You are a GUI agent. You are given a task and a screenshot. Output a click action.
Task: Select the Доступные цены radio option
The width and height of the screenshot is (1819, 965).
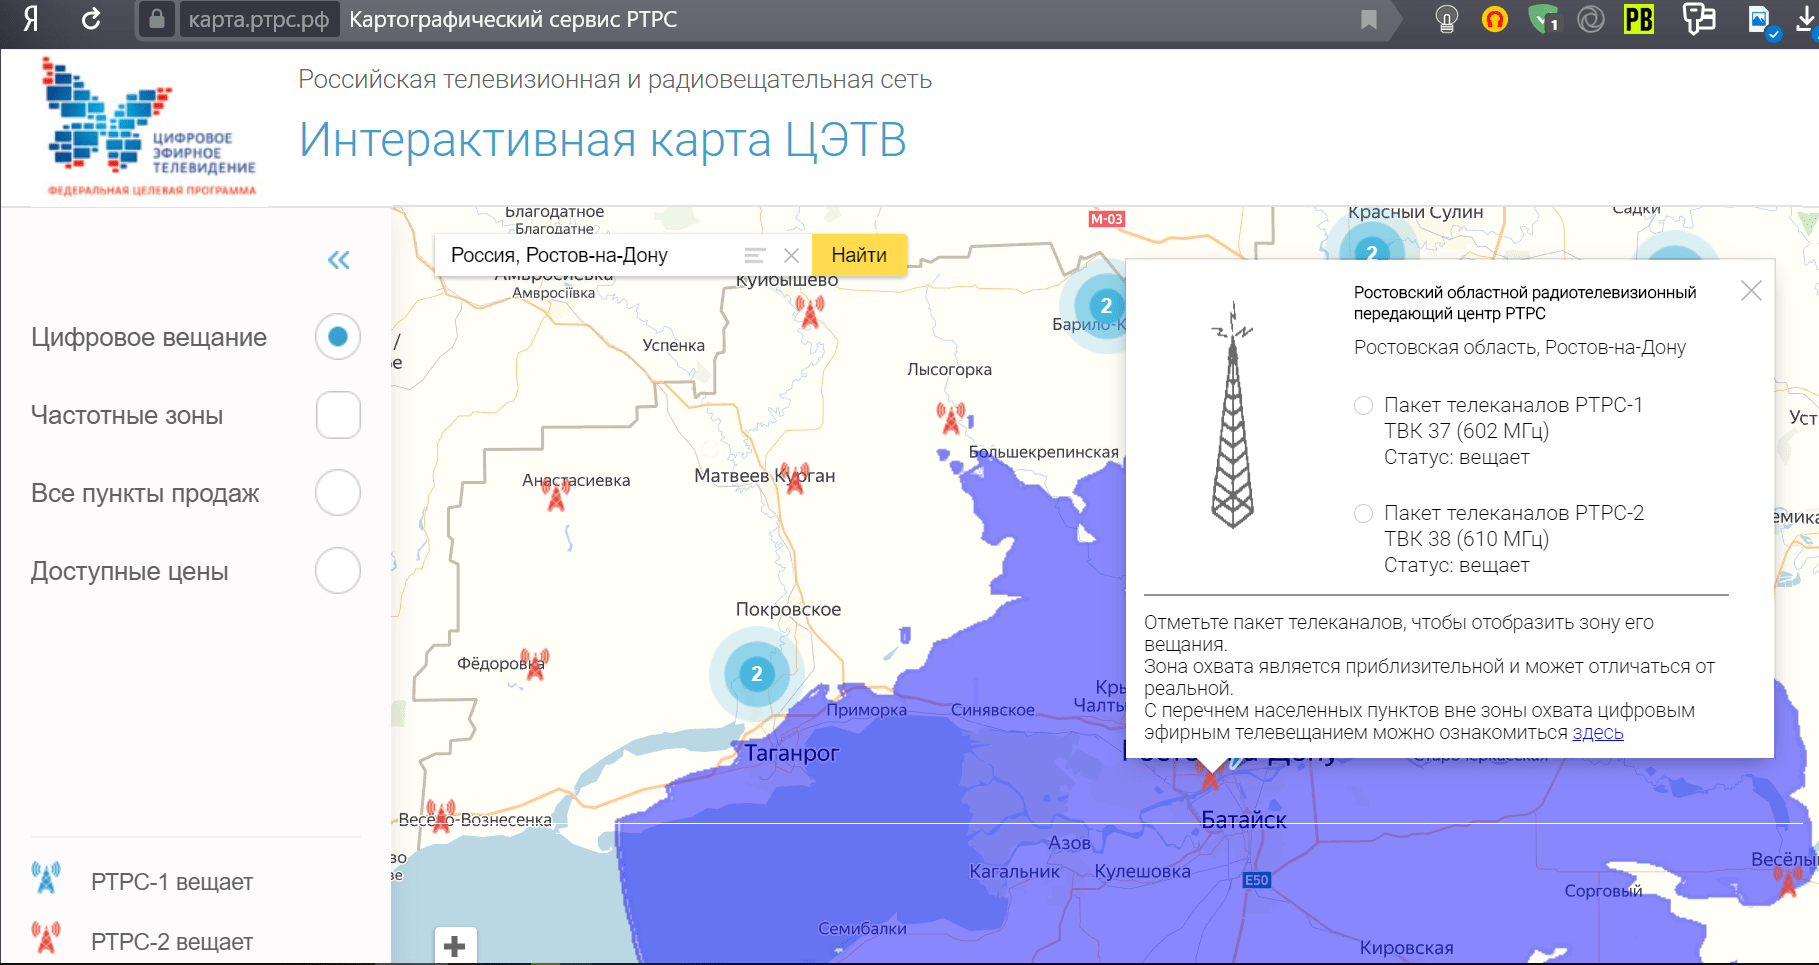coord(338,571)
